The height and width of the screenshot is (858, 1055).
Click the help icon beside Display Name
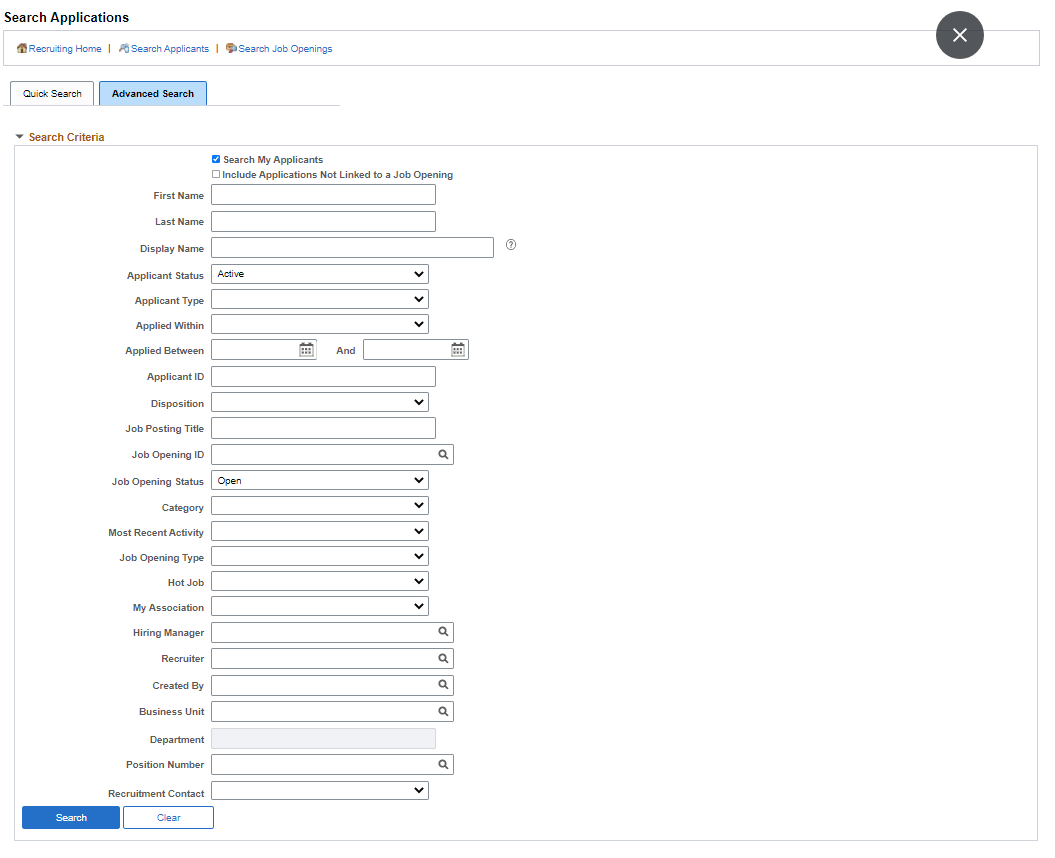point(511,244)
